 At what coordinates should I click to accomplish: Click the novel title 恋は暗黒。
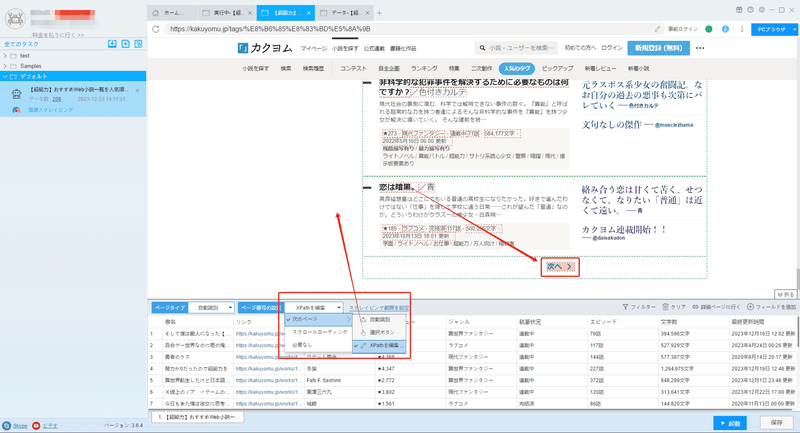coord(397,187)
